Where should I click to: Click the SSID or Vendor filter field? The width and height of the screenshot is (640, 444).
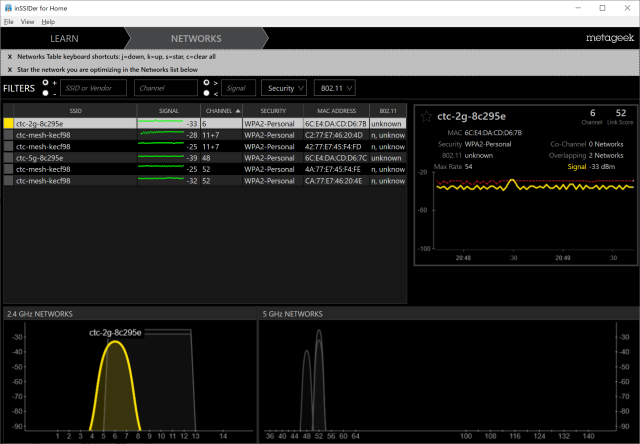pyautogui.click(x=93, y=88)
